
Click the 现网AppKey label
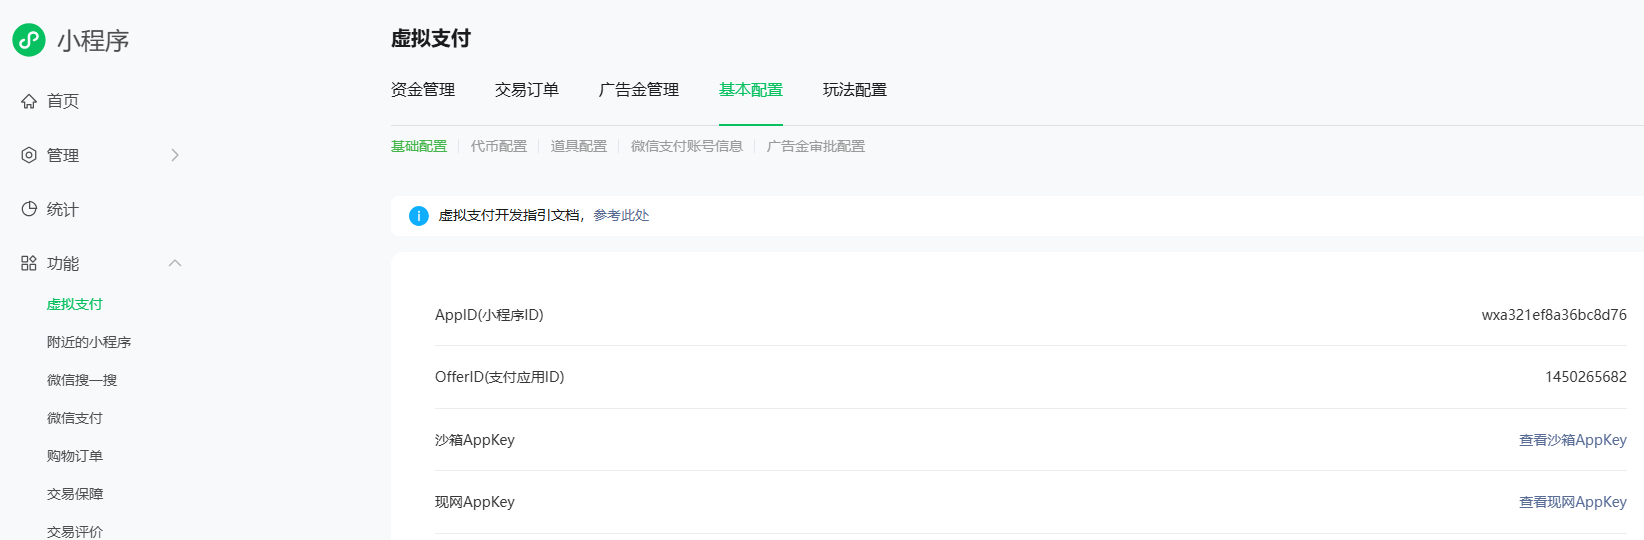point(475,502)
